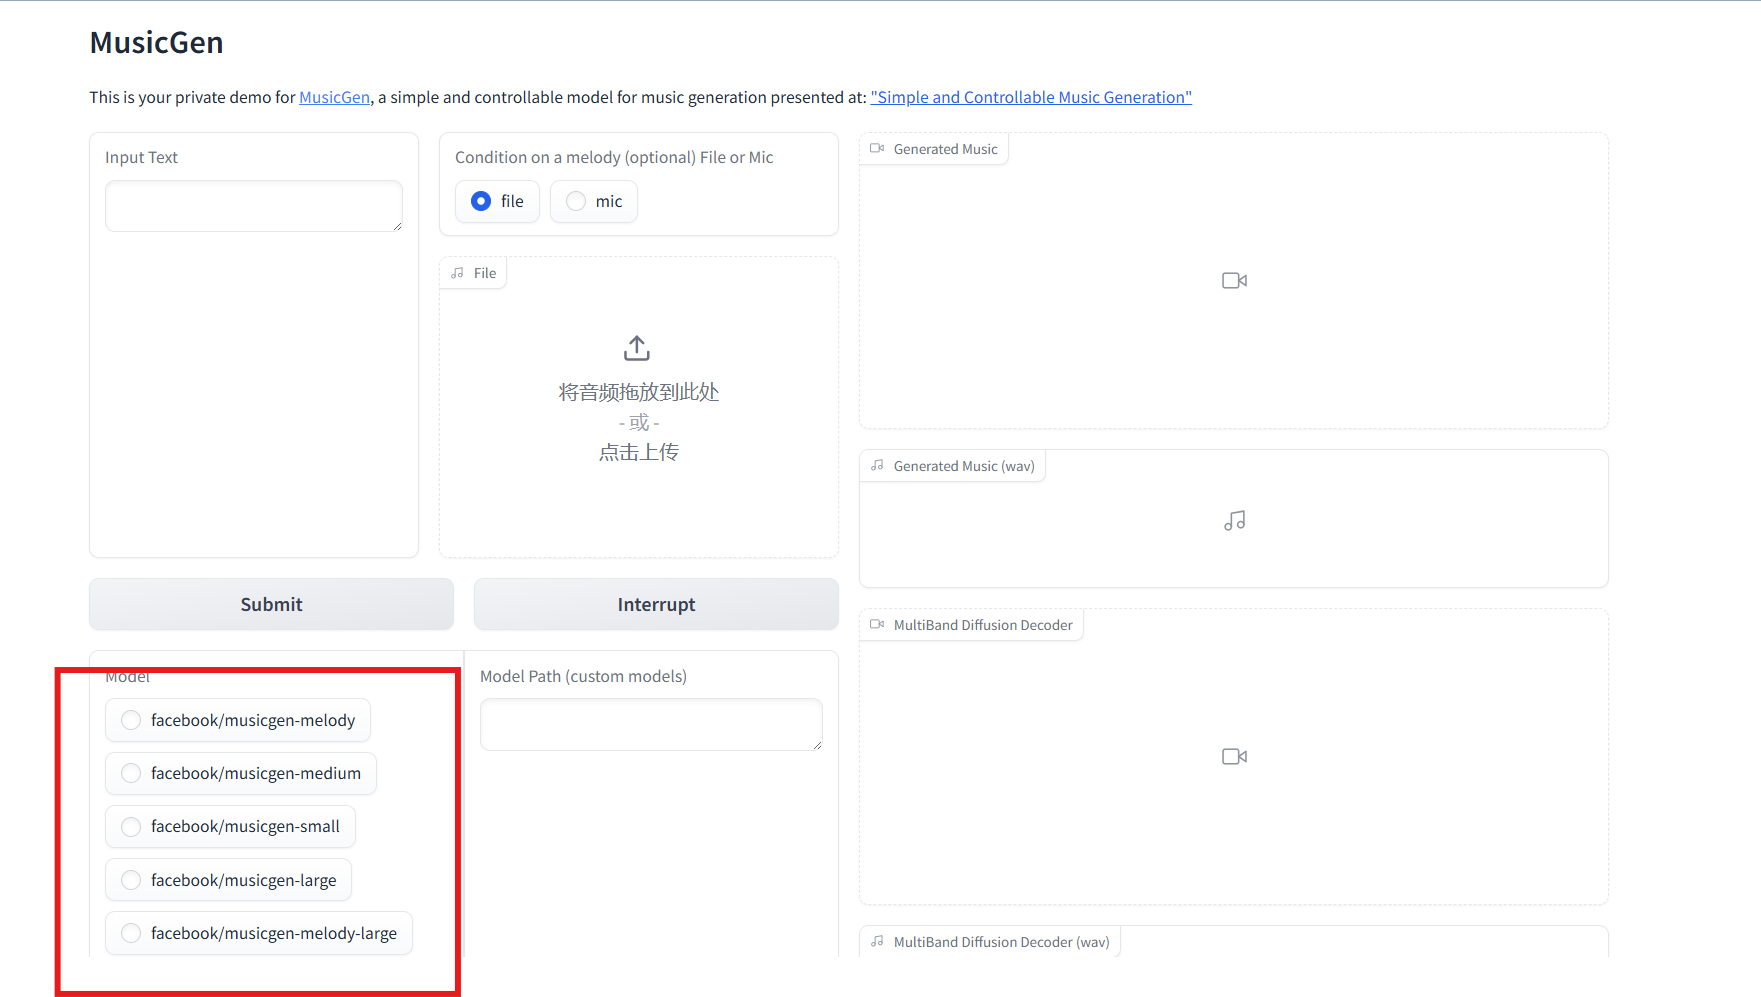Viewport: 1761px width, 997px height.
Task: Click the MusicGen page heading
Action: 157,43
